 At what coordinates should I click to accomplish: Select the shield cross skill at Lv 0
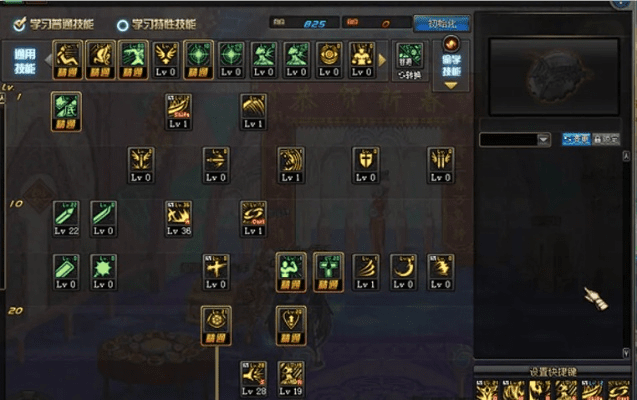(x=366, y=165)
